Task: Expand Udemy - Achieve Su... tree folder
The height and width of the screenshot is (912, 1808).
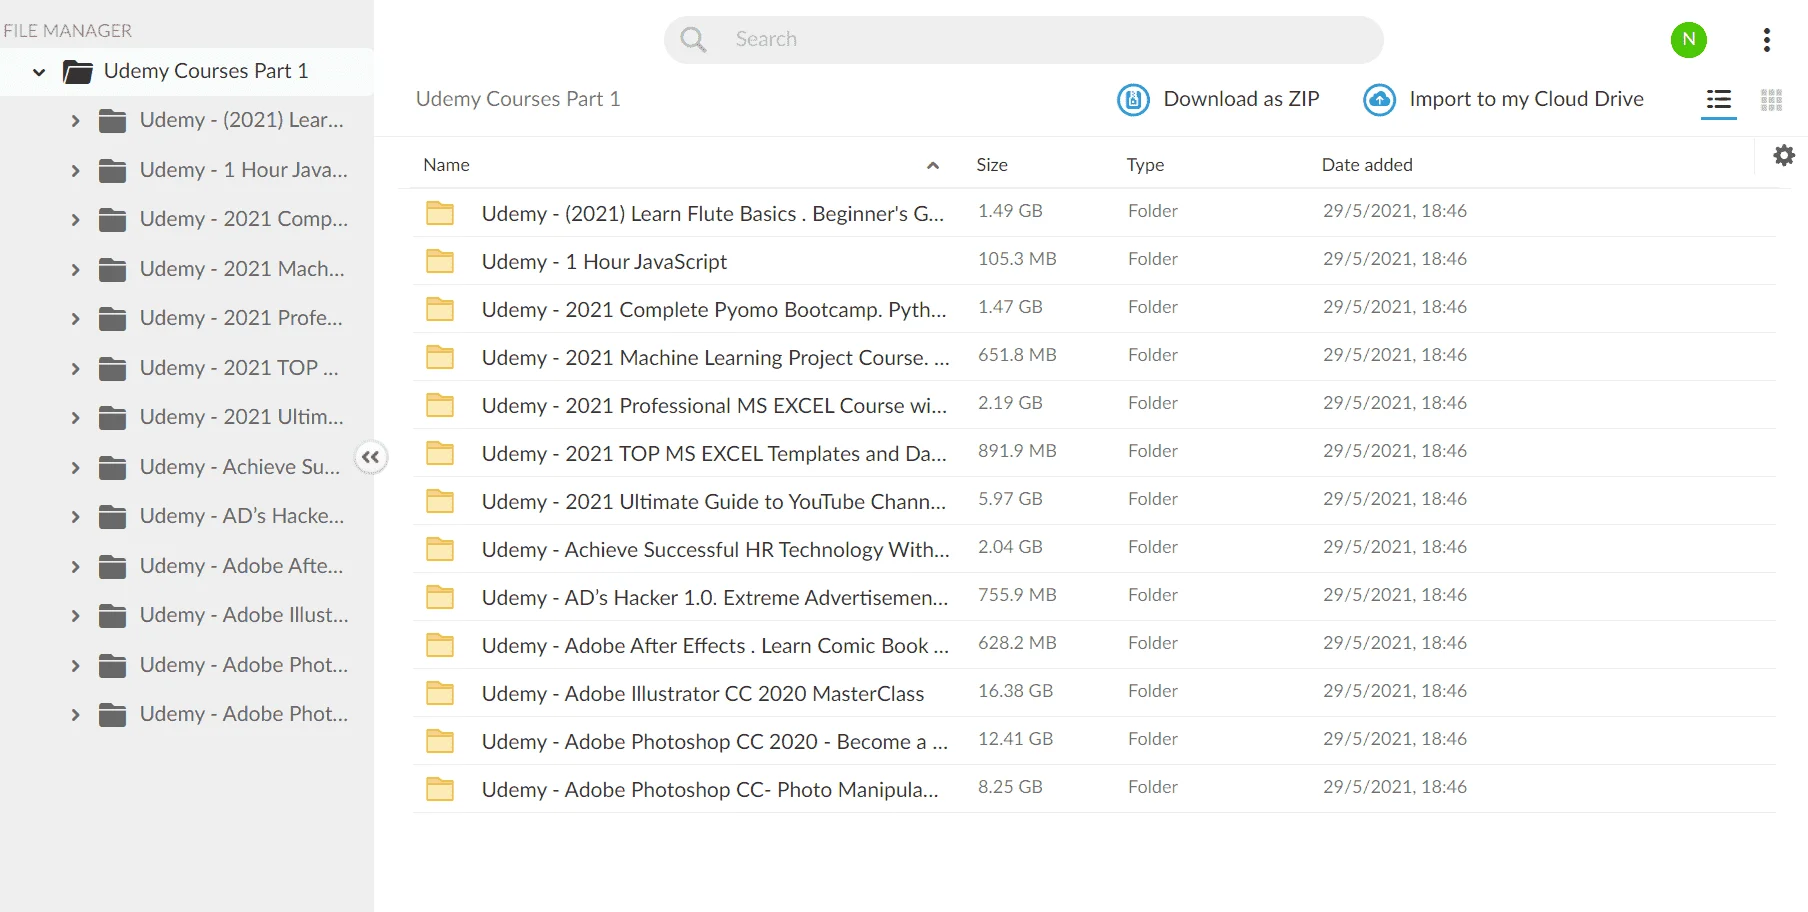Action: [75, 468]
